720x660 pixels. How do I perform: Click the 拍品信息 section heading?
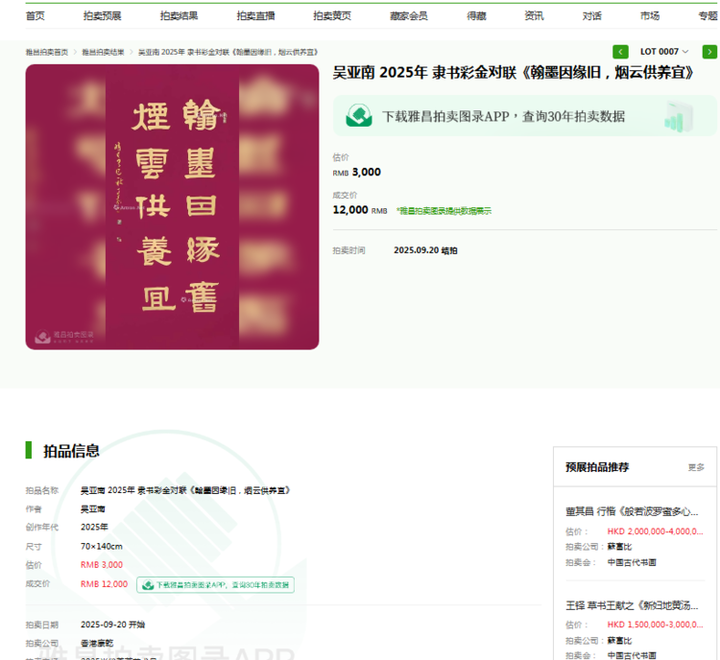tap(71, 451)
